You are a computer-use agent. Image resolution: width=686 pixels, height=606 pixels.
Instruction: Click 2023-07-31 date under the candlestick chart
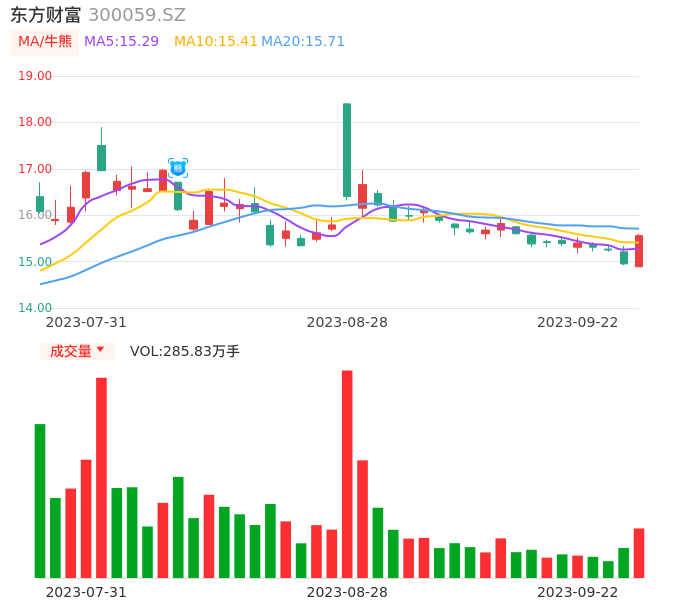(86, 323)
